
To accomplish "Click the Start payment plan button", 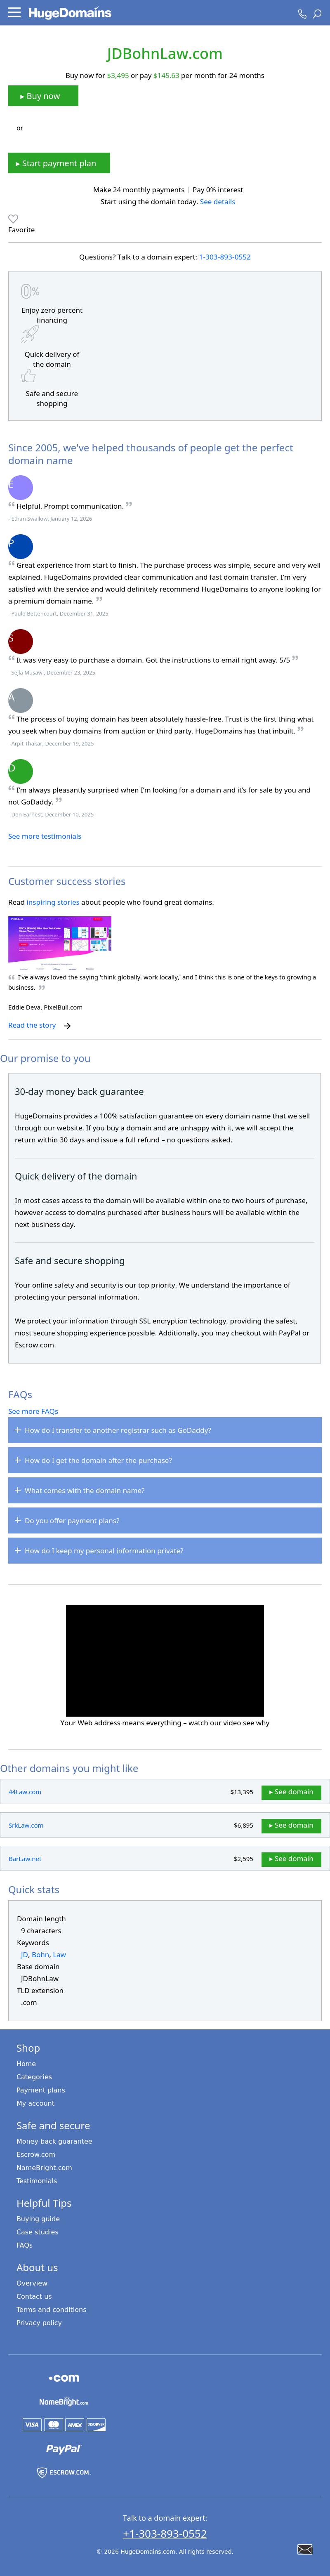I will click(x=59, y=163).
